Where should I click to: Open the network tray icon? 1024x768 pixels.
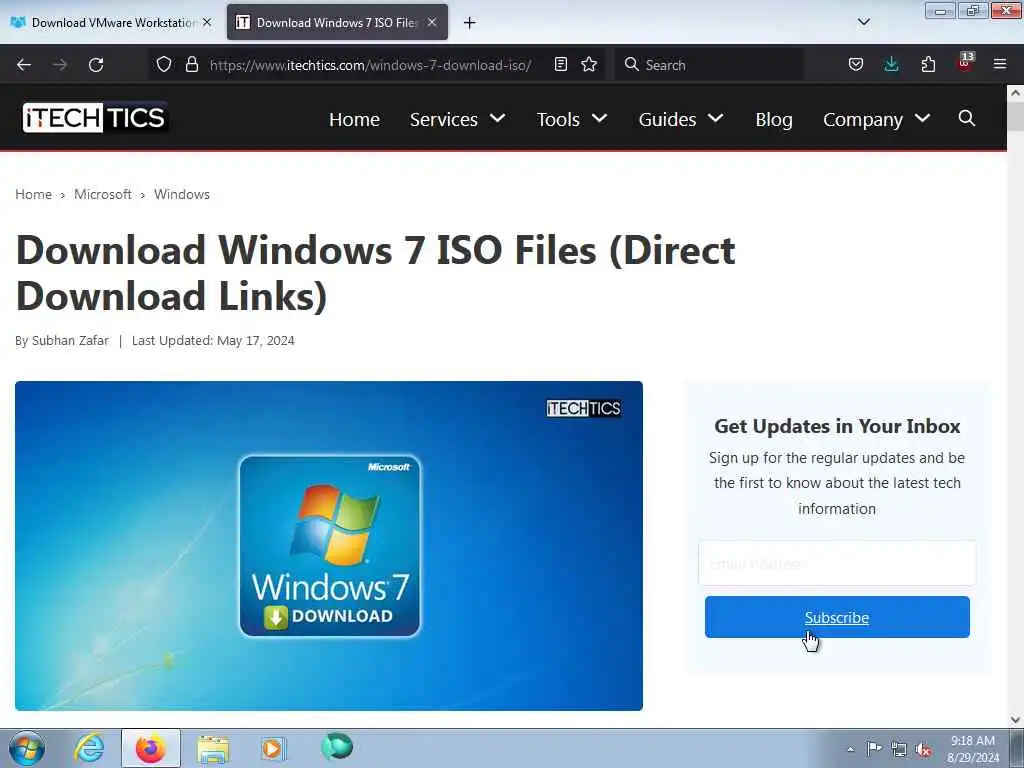pyautogui.click(x=899, y=749)
